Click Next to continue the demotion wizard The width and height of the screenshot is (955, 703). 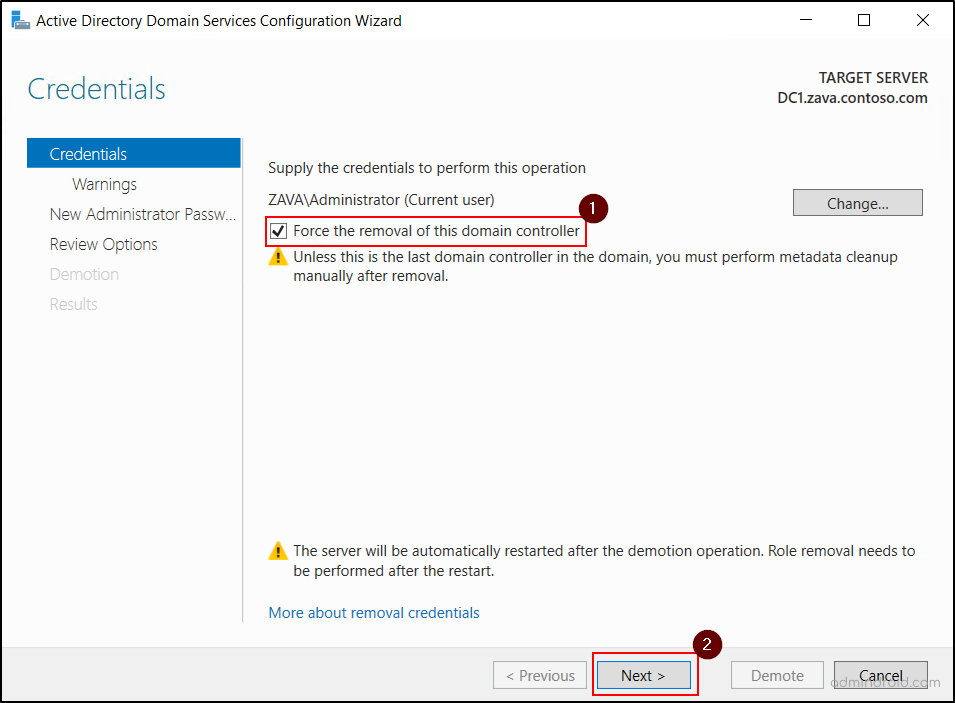644,675
